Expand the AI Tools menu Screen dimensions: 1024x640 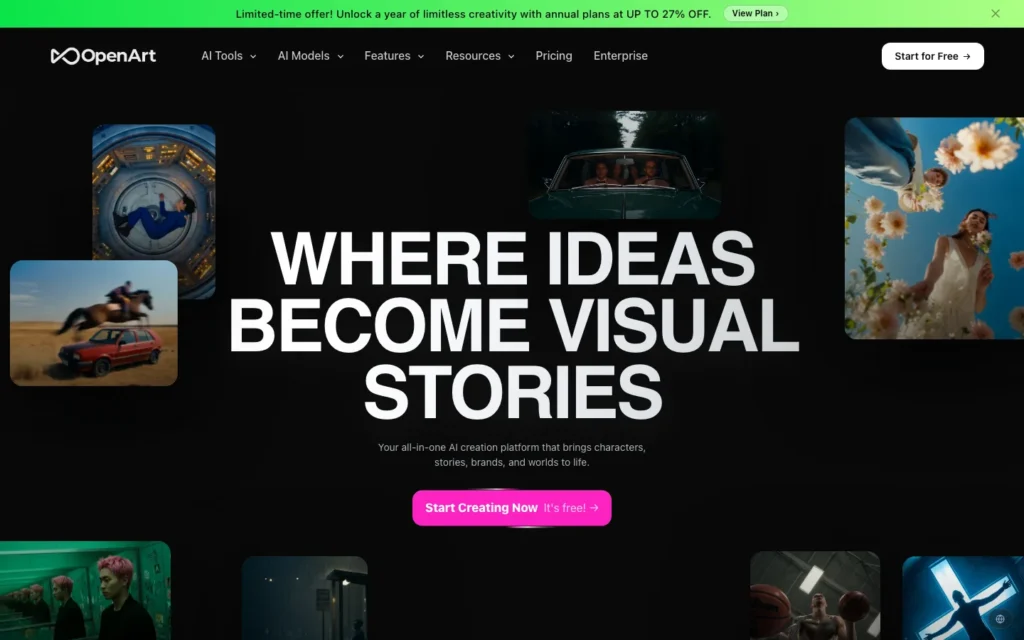point(229,56)
